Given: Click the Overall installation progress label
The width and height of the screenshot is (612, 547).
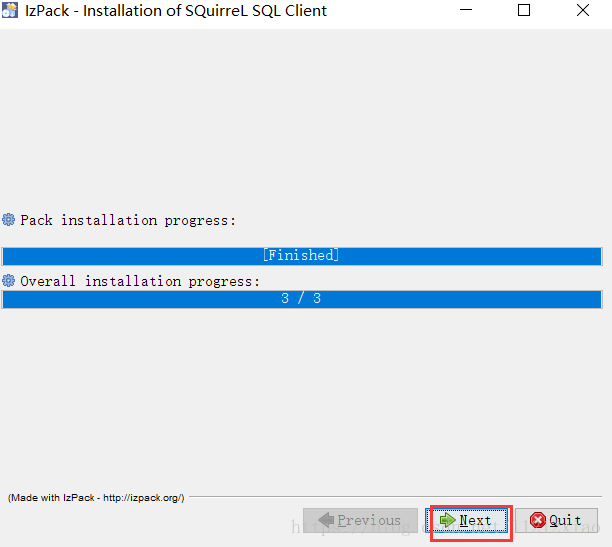Looking at the screenshot, I should (140, 282).
